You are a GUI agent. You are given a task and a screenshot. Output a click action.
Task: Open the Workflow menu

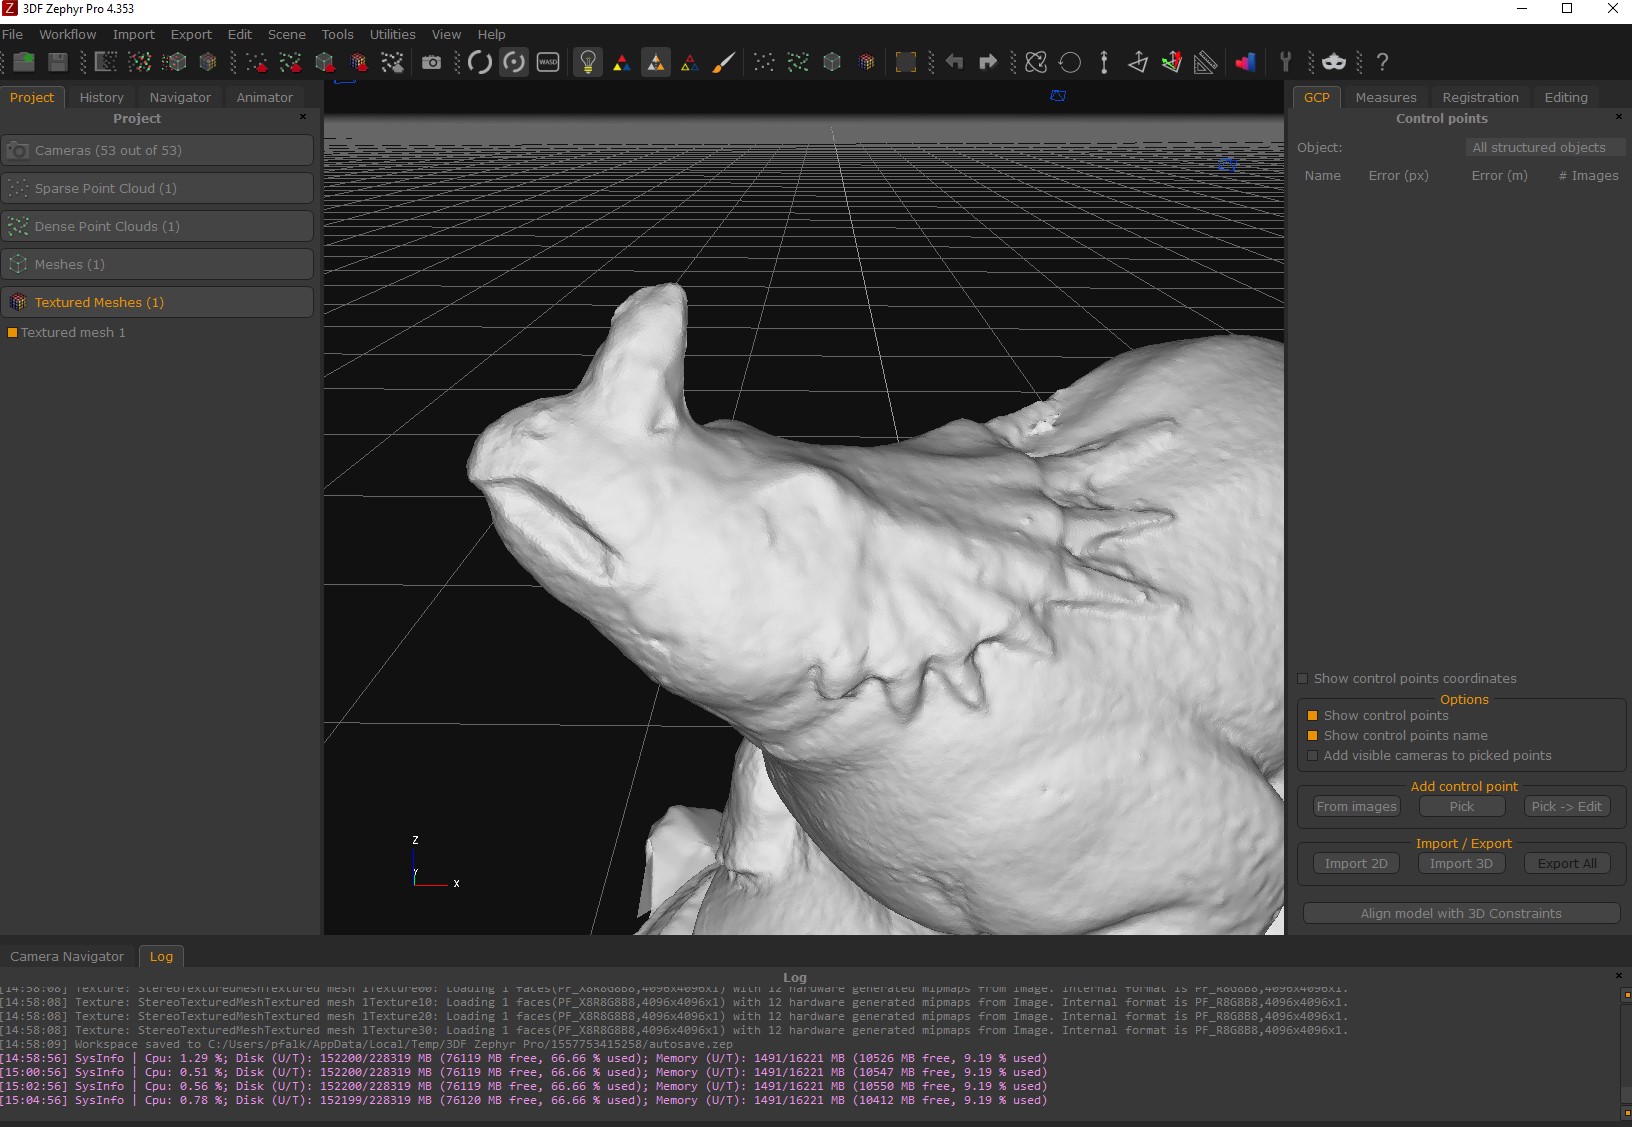click(x=67, y=34)
